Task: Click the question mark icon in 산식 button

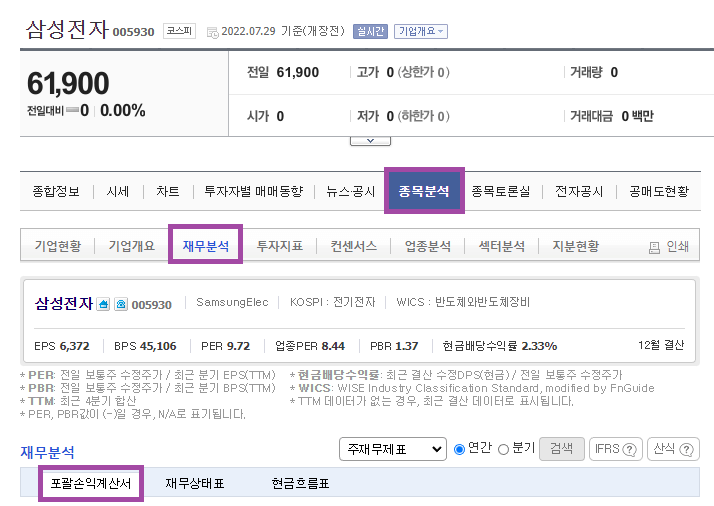Action: pyautogui.click(x=686, y=450)
